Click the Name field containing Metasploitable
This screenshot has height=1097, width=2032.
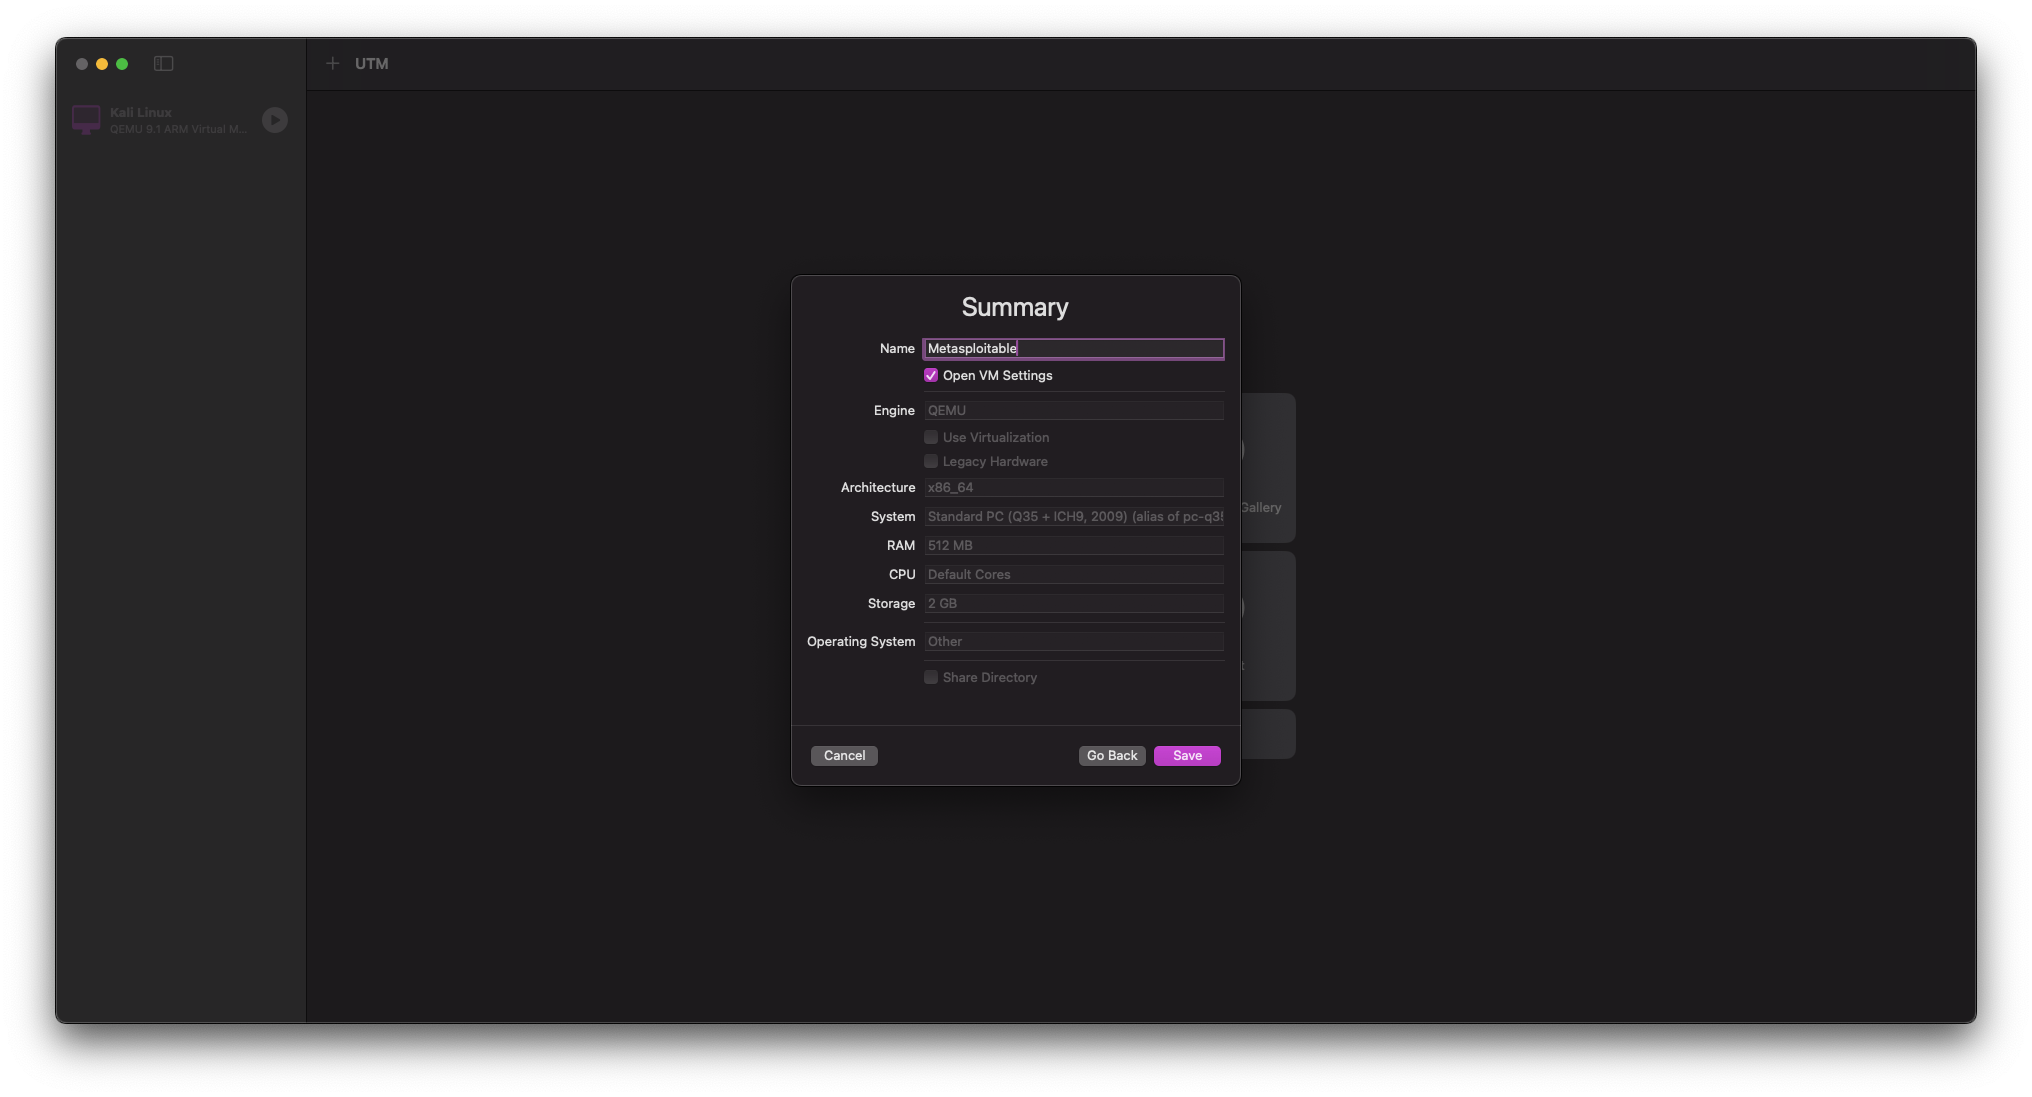1073,349
